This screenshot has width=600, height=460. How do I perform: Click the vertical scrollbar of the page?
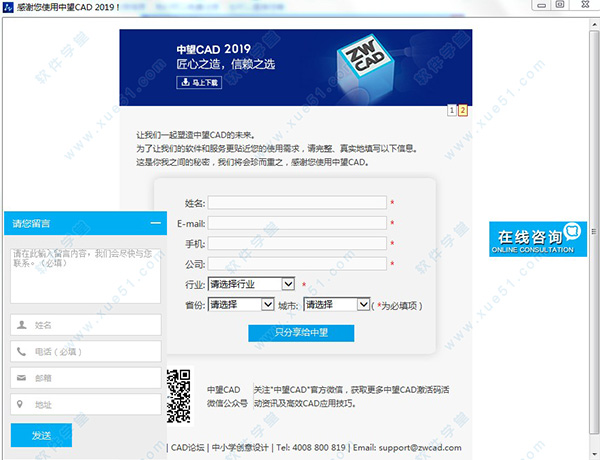(594, 232)
